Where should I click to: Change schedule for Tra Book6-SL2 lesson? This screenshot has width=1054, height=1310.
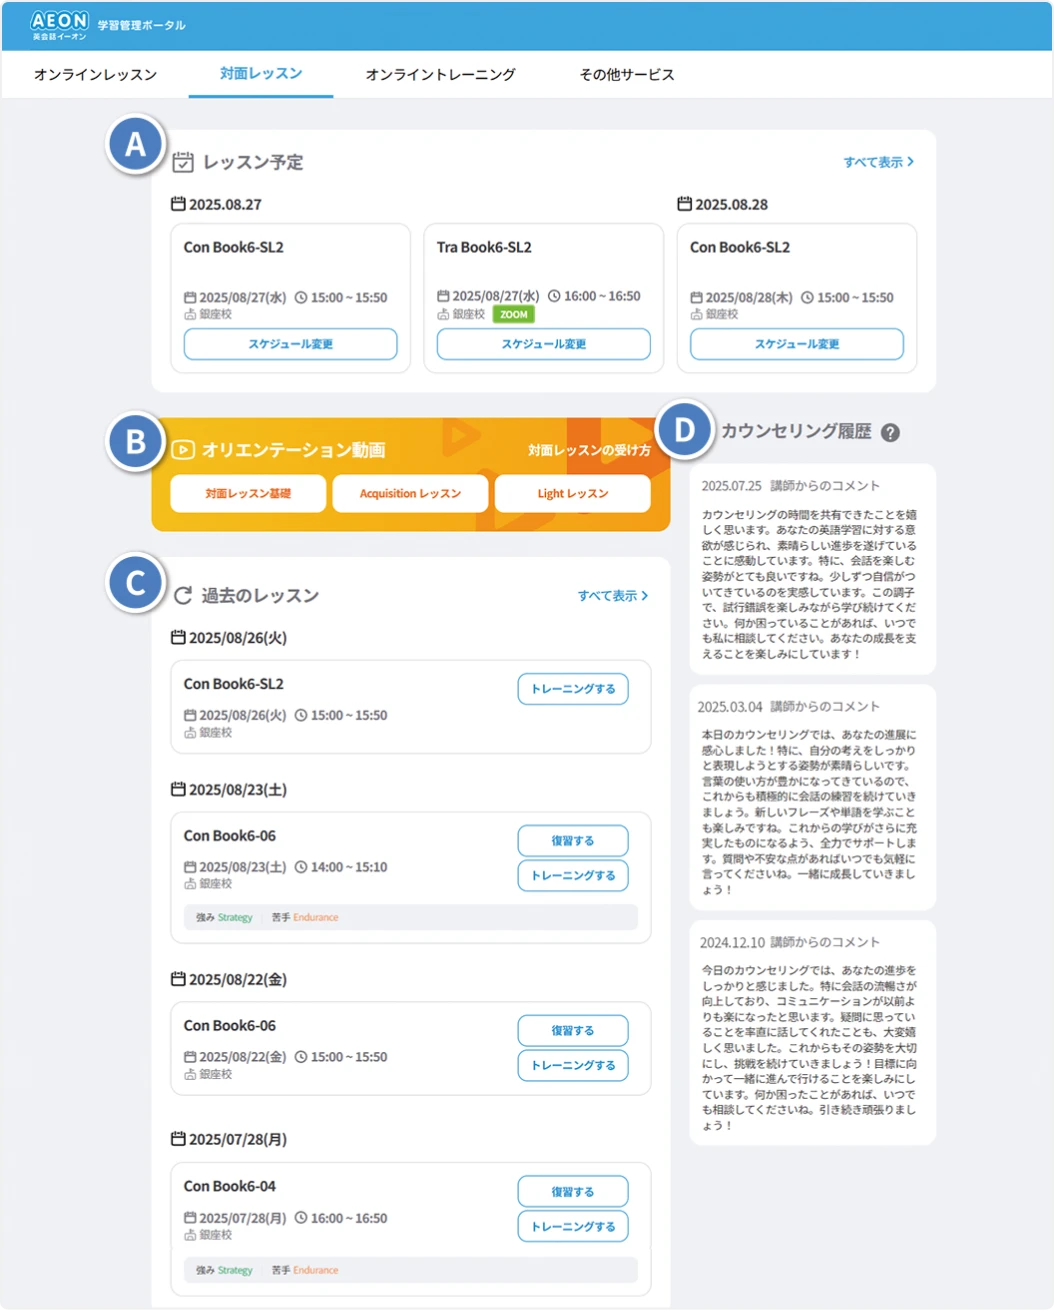pyautogui.click(x=543, y=344)
